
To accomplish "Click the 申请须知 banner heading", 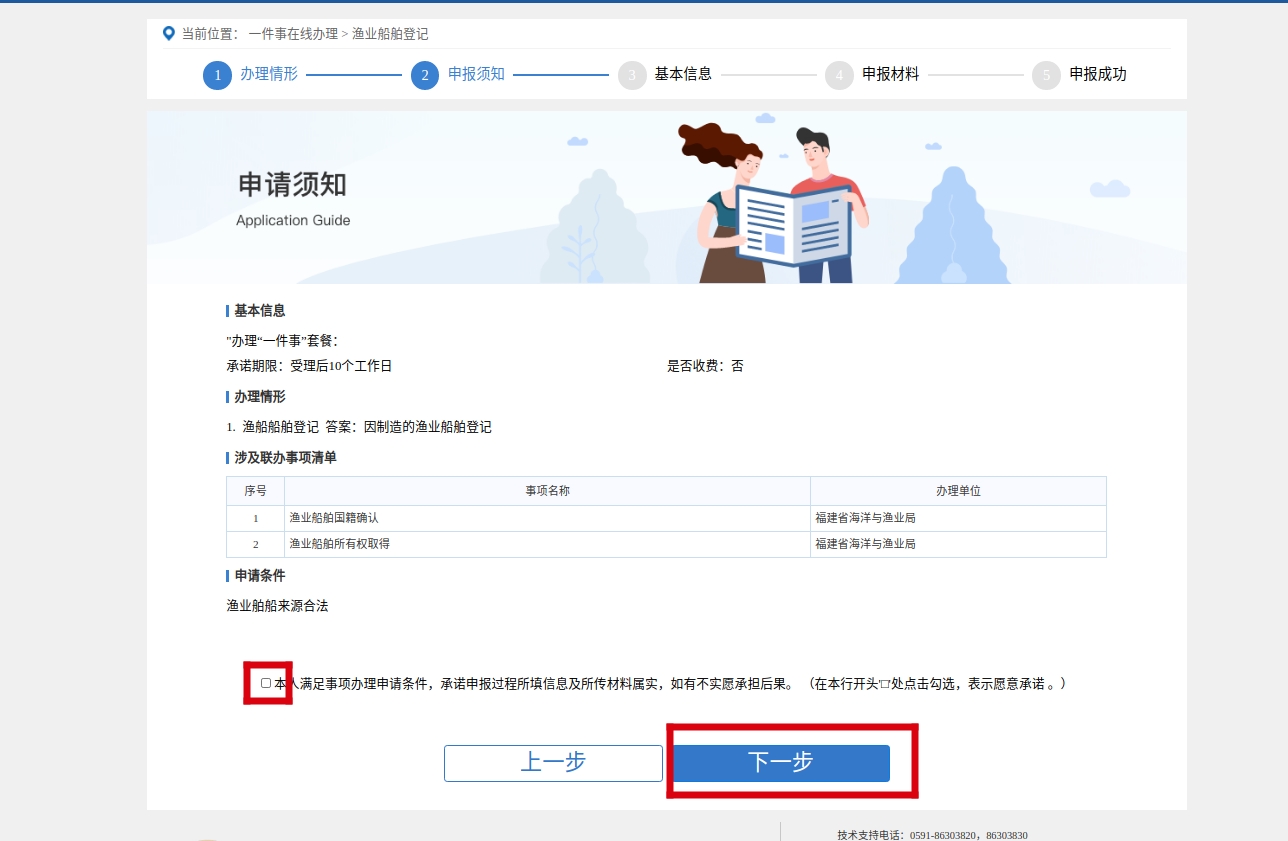I will [292, 185].
